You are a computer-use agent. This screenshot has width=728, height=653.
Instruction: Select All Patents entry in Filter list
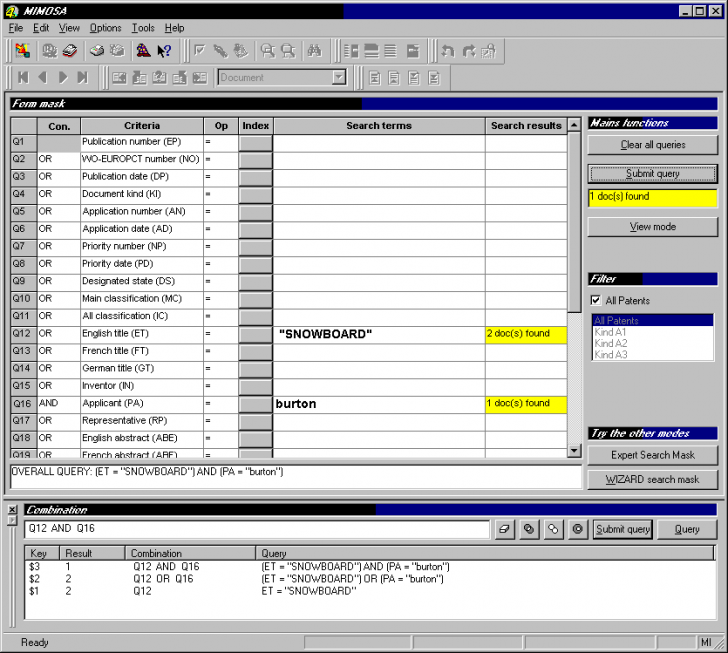click(x=653, y=320)
